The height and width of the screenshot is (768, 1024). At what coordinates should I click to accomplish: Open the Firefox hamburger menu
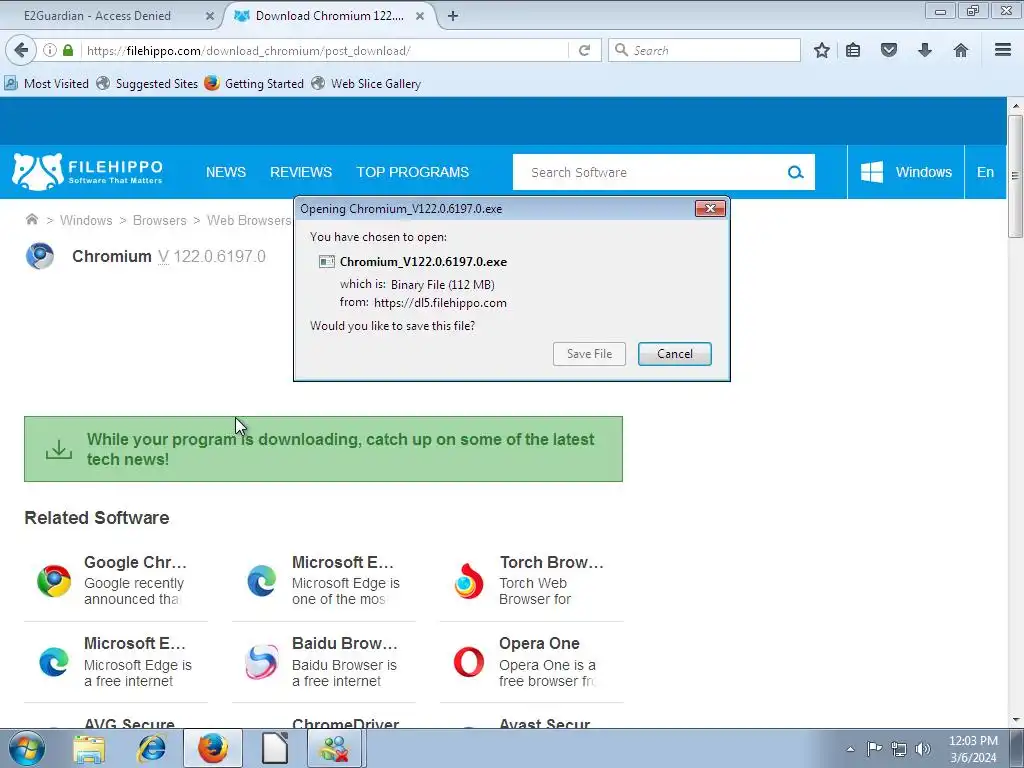[1003, 50]
